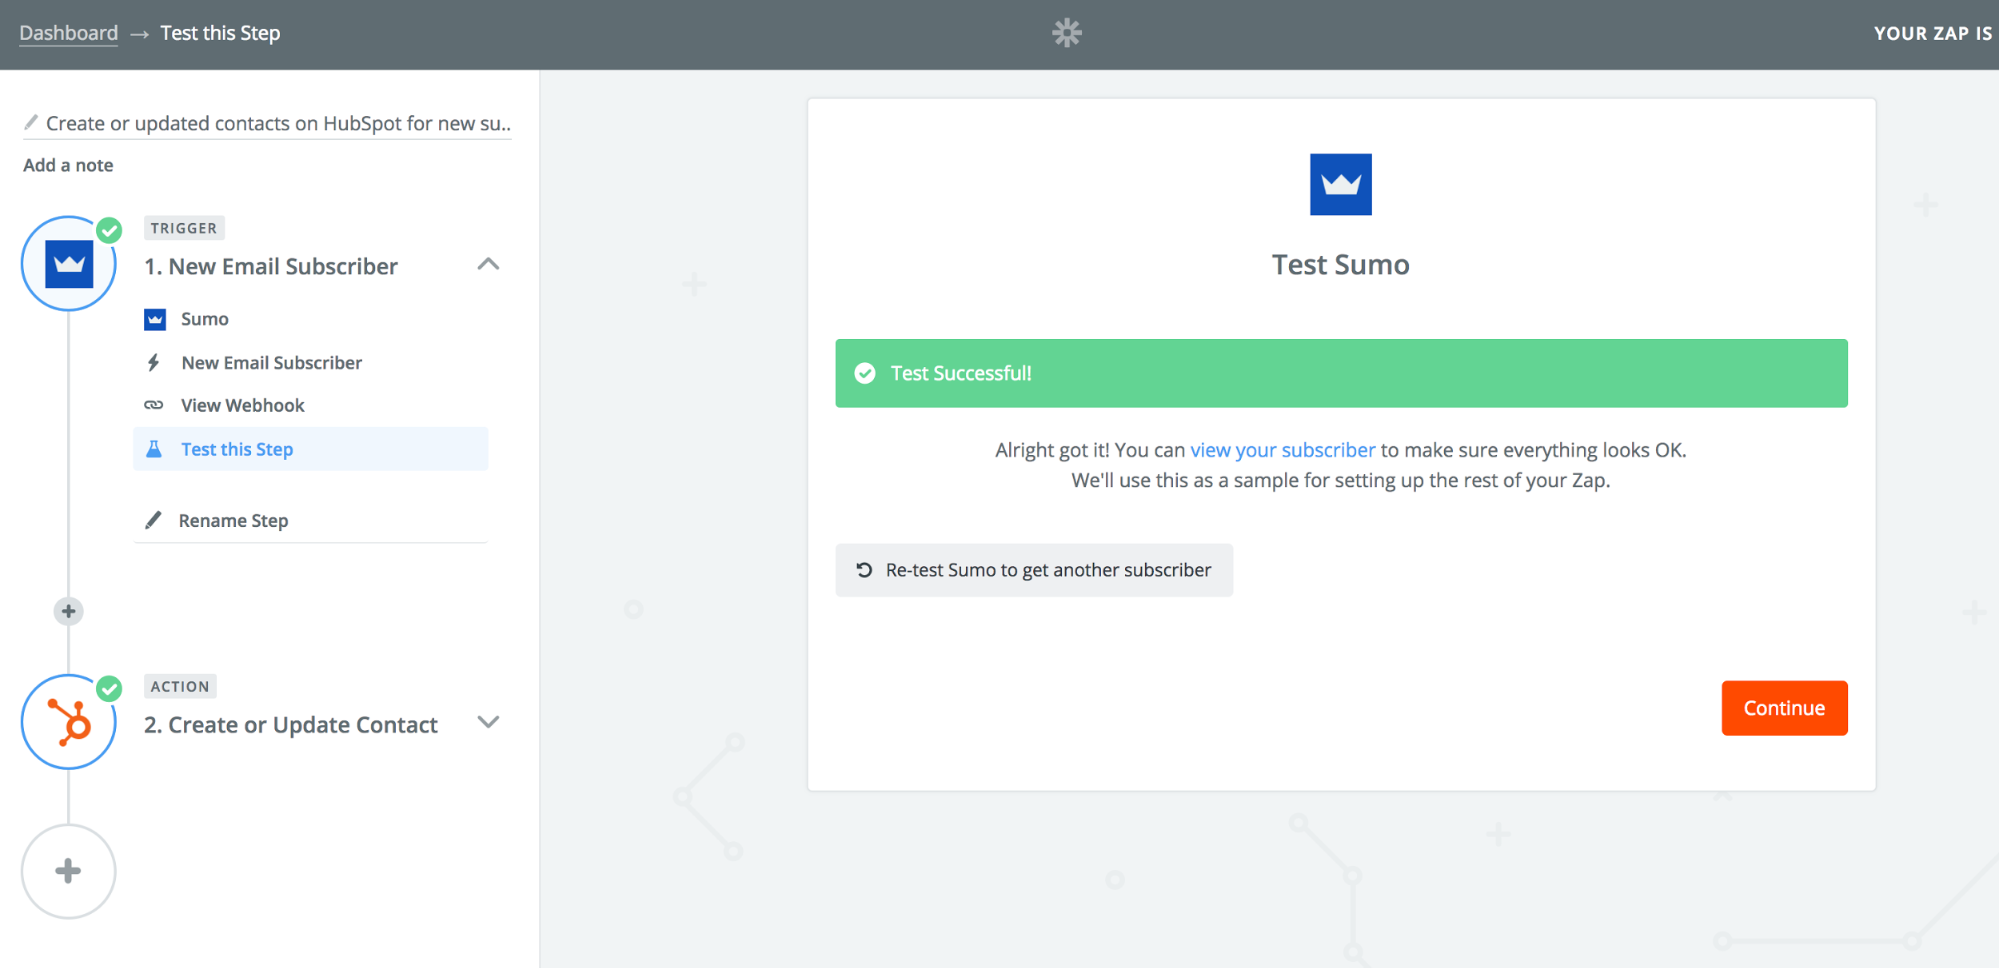This screenshot has height=968, width=1999.
Task: Click the orange Continue button
Action: point(1784,708)
